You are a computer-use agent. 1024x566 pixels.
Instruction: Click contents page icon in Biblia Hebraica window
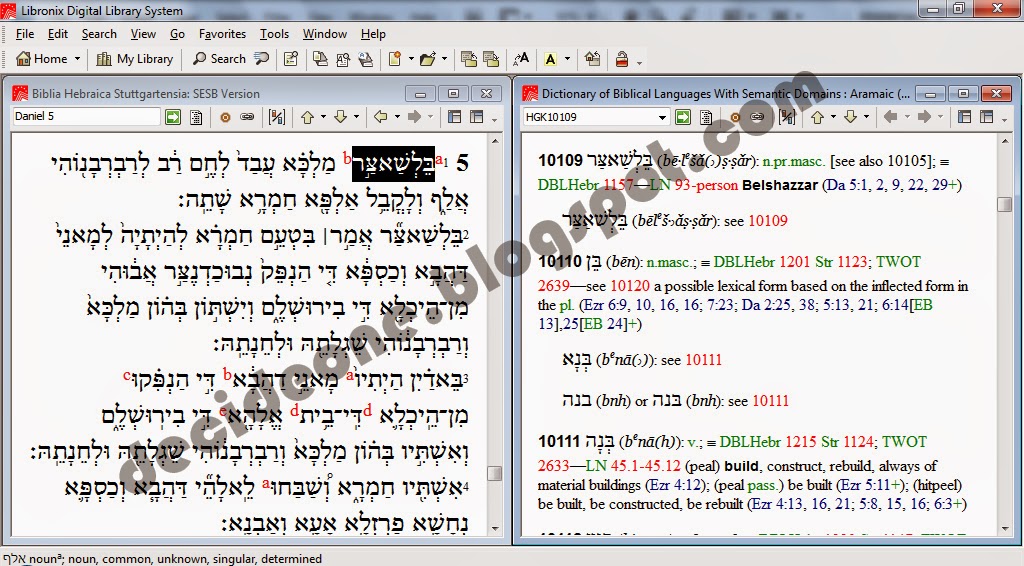coord(196,117)
